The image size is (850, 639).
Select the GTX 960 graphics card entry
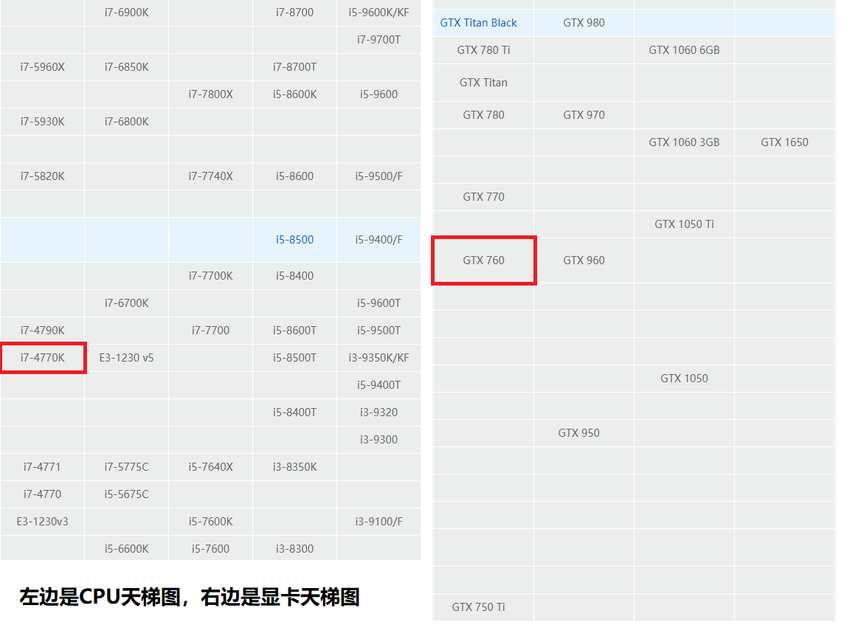(x=584, y=260)
